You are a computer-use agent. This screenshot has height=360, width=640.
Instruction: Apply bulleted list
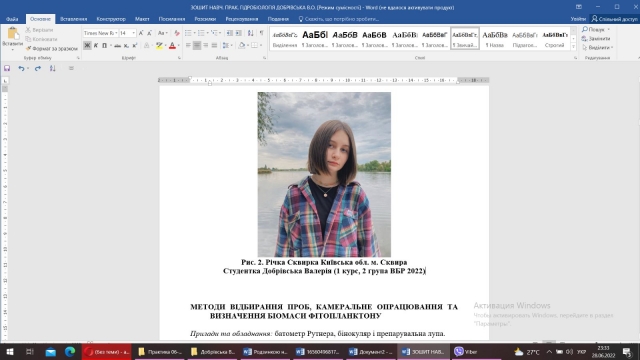pyautogui.click(x=188, y=33)
